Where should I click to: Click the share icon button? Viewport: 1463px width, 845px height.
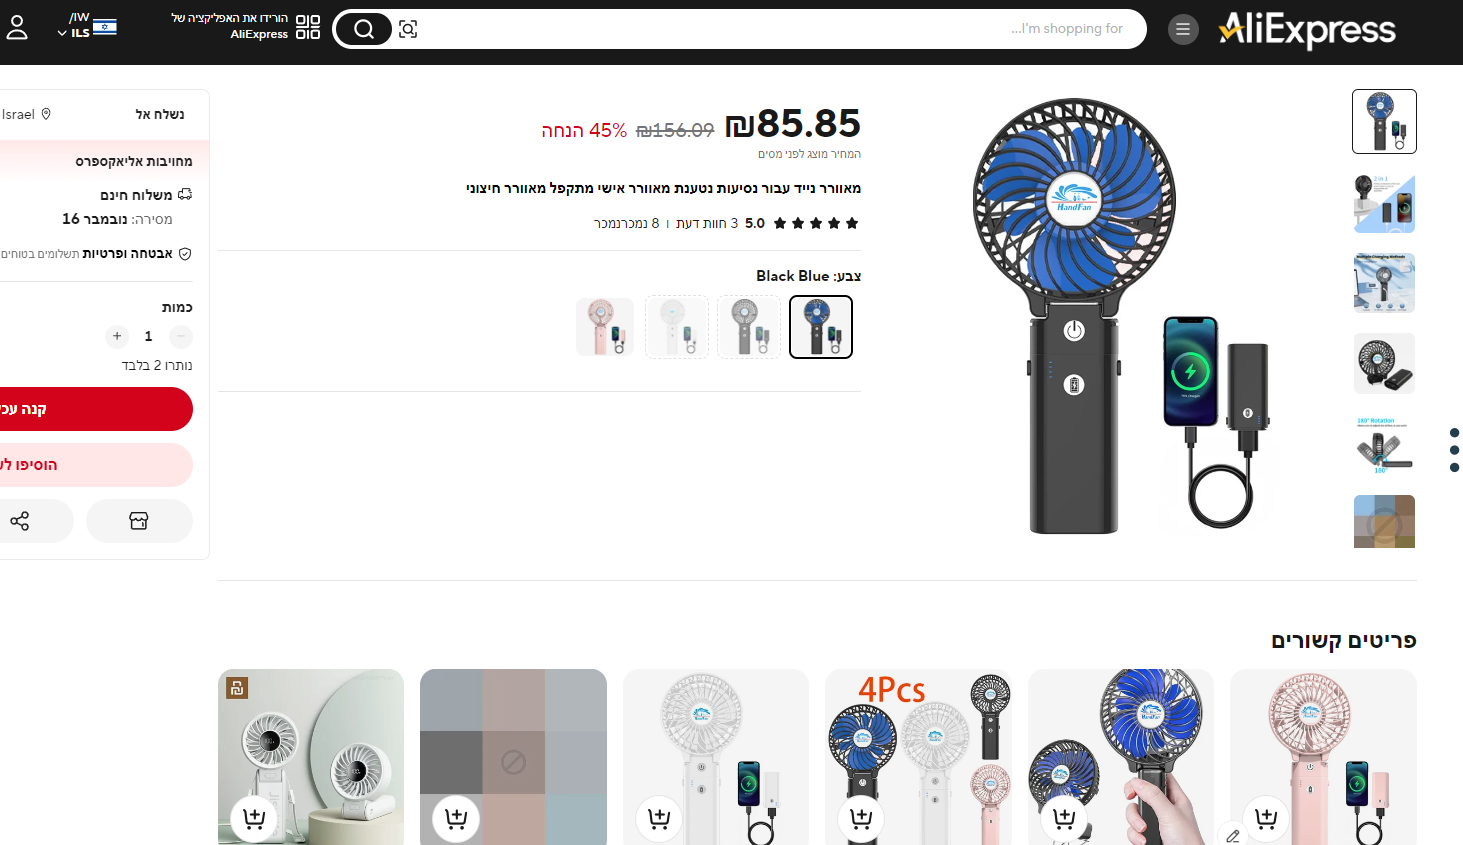pyautogui.click(x=20, y=521)
